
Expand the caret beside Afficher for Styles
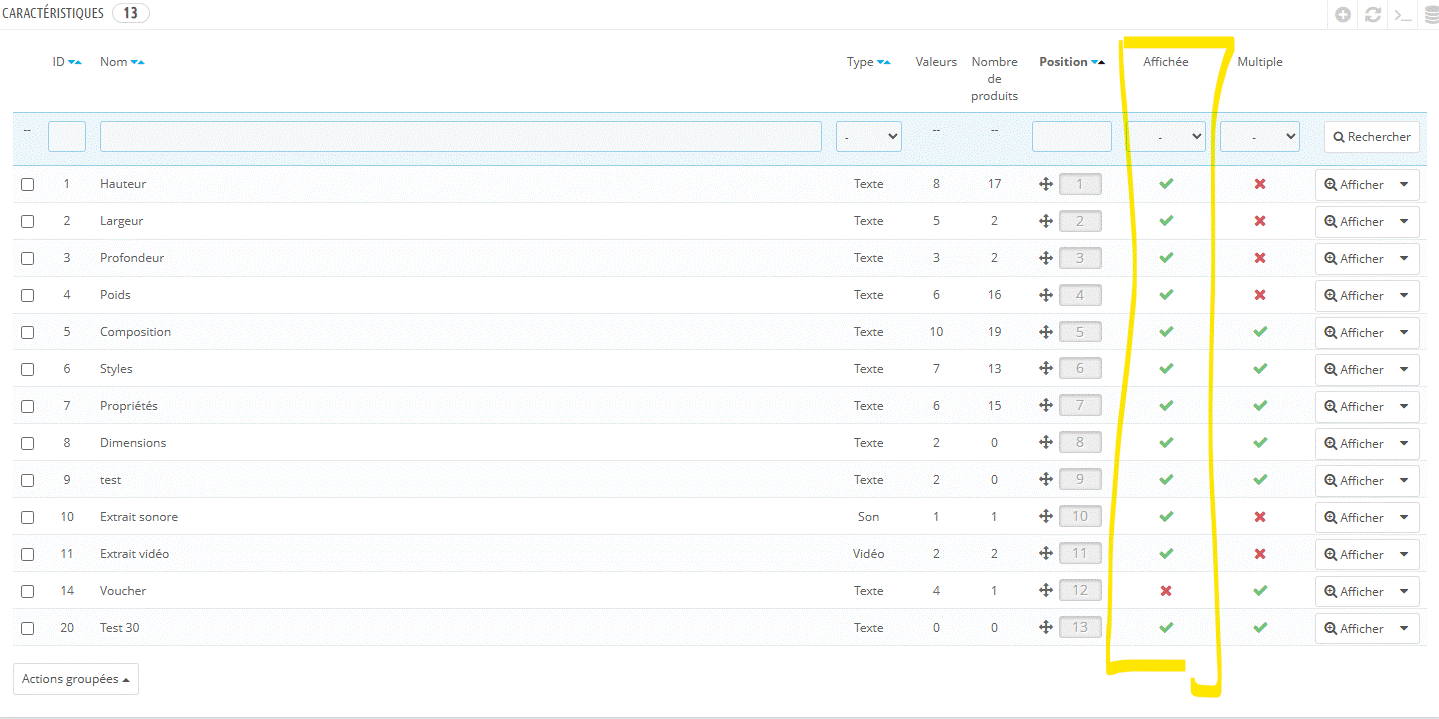[x=1404, y=369]
